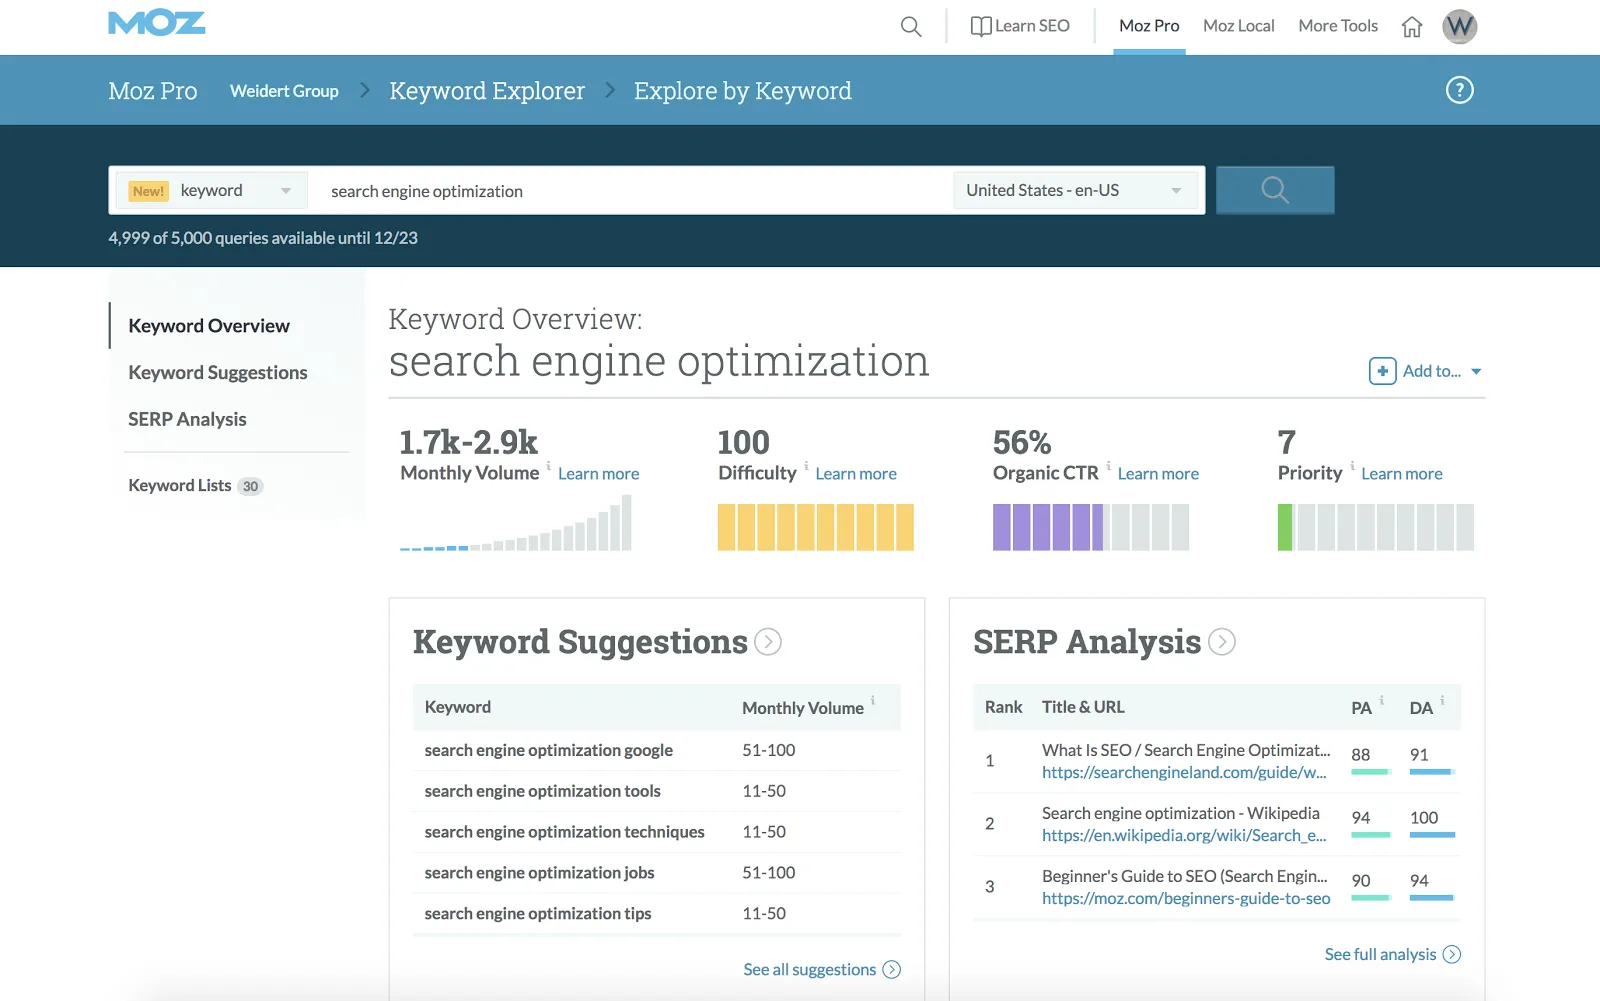Viewport: 1600px width, 1001px height.
Task: Select Keyword Overview in sidebar
Action: click(209, 326)
